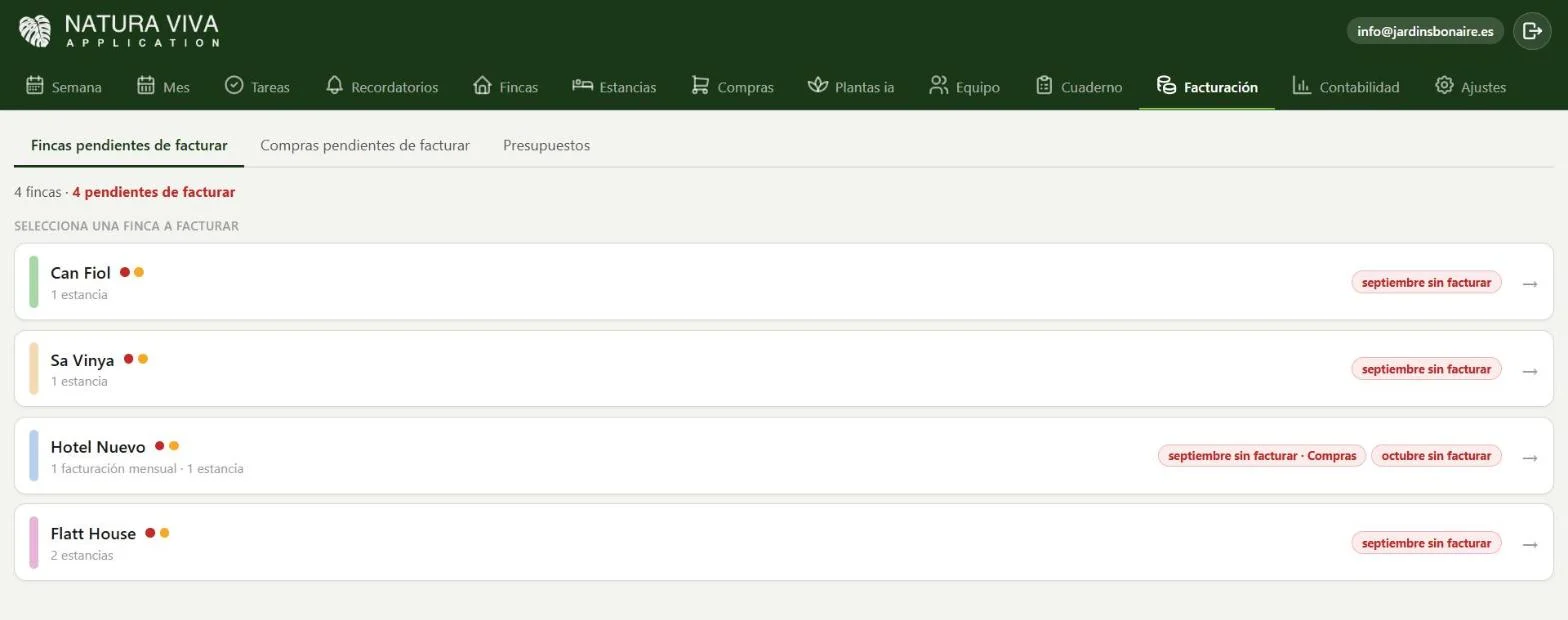This screenshot has width=1568, height=620.
Task: Click the blue color bar on Hotel Nuevo
Action: click(x=33, y=456)
